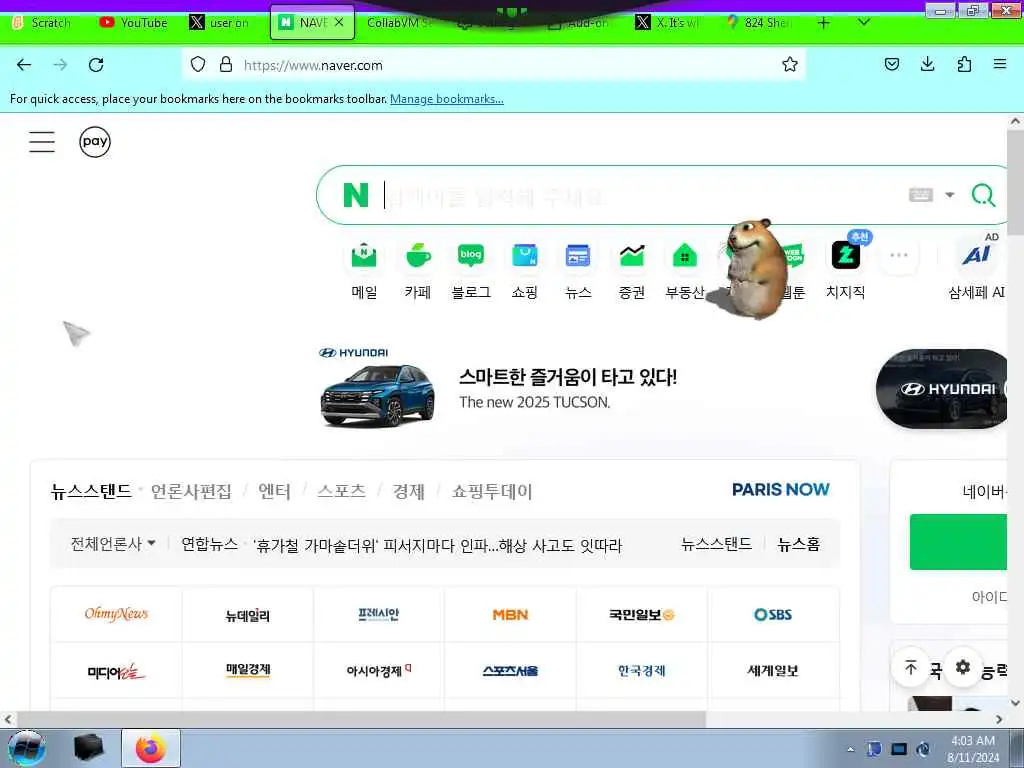The image size is (1024, 768).
Task: Open Firefox application hamburger menu
Action: [x=1000, y=64]
